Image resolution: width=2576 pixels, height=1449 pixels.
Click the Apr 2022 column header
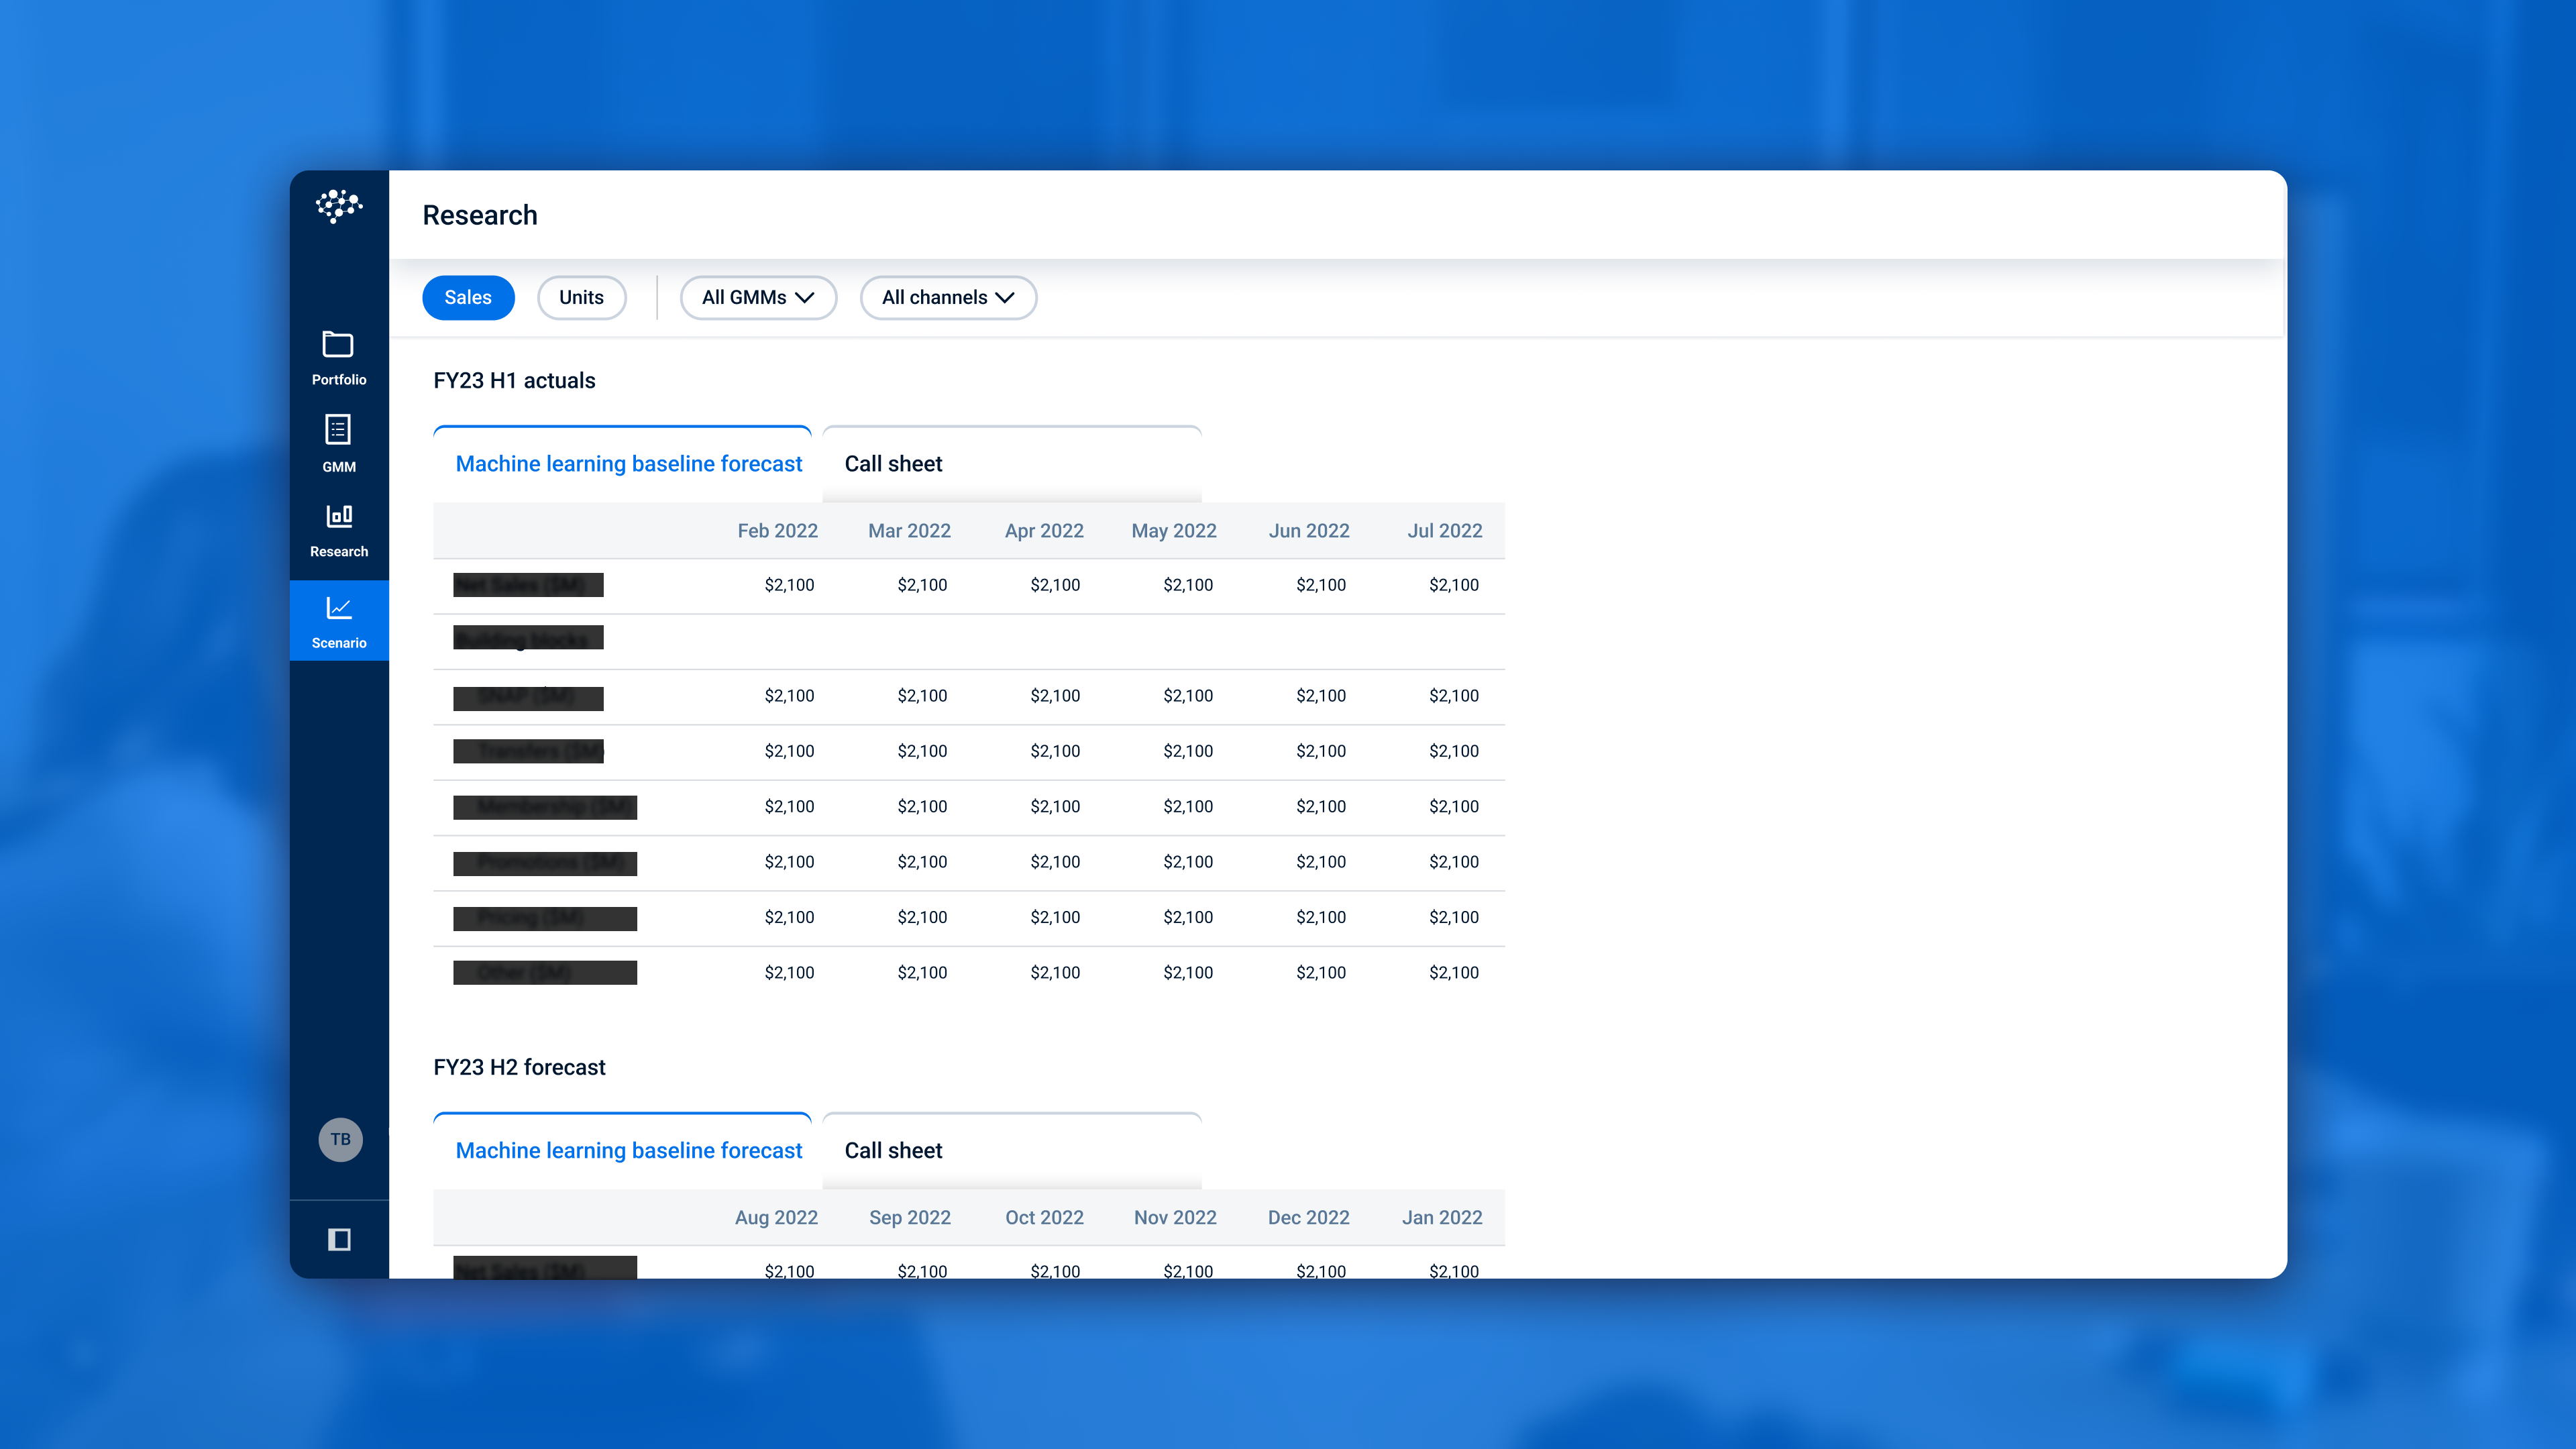[1044, 531]
